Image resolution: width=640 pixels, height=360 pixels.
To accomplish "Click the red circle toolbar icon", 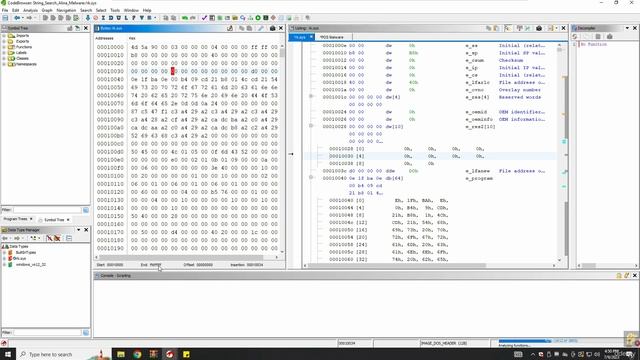I will [x=96, y=18].
